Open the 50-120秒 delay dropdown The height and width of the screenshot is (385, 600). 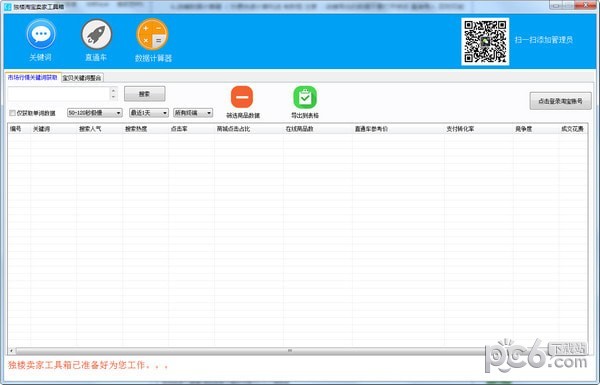pyautogui.click(x=95, y=113)
